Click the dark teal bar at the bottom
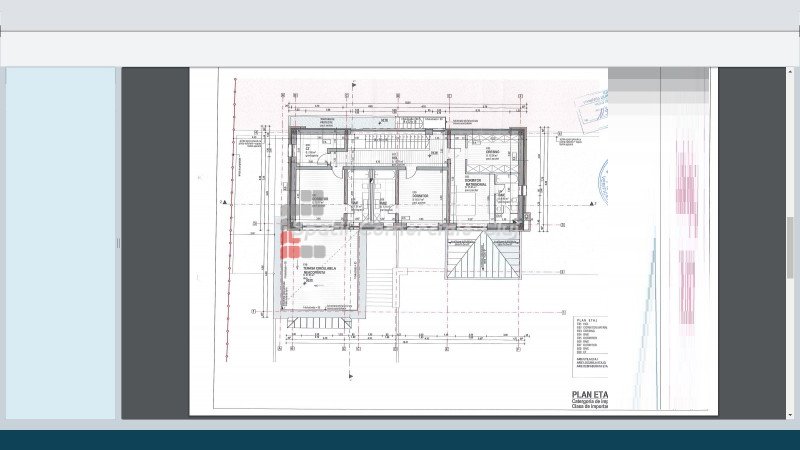The width and height of the screenshot is (800, 450). [x=400, y=440]
